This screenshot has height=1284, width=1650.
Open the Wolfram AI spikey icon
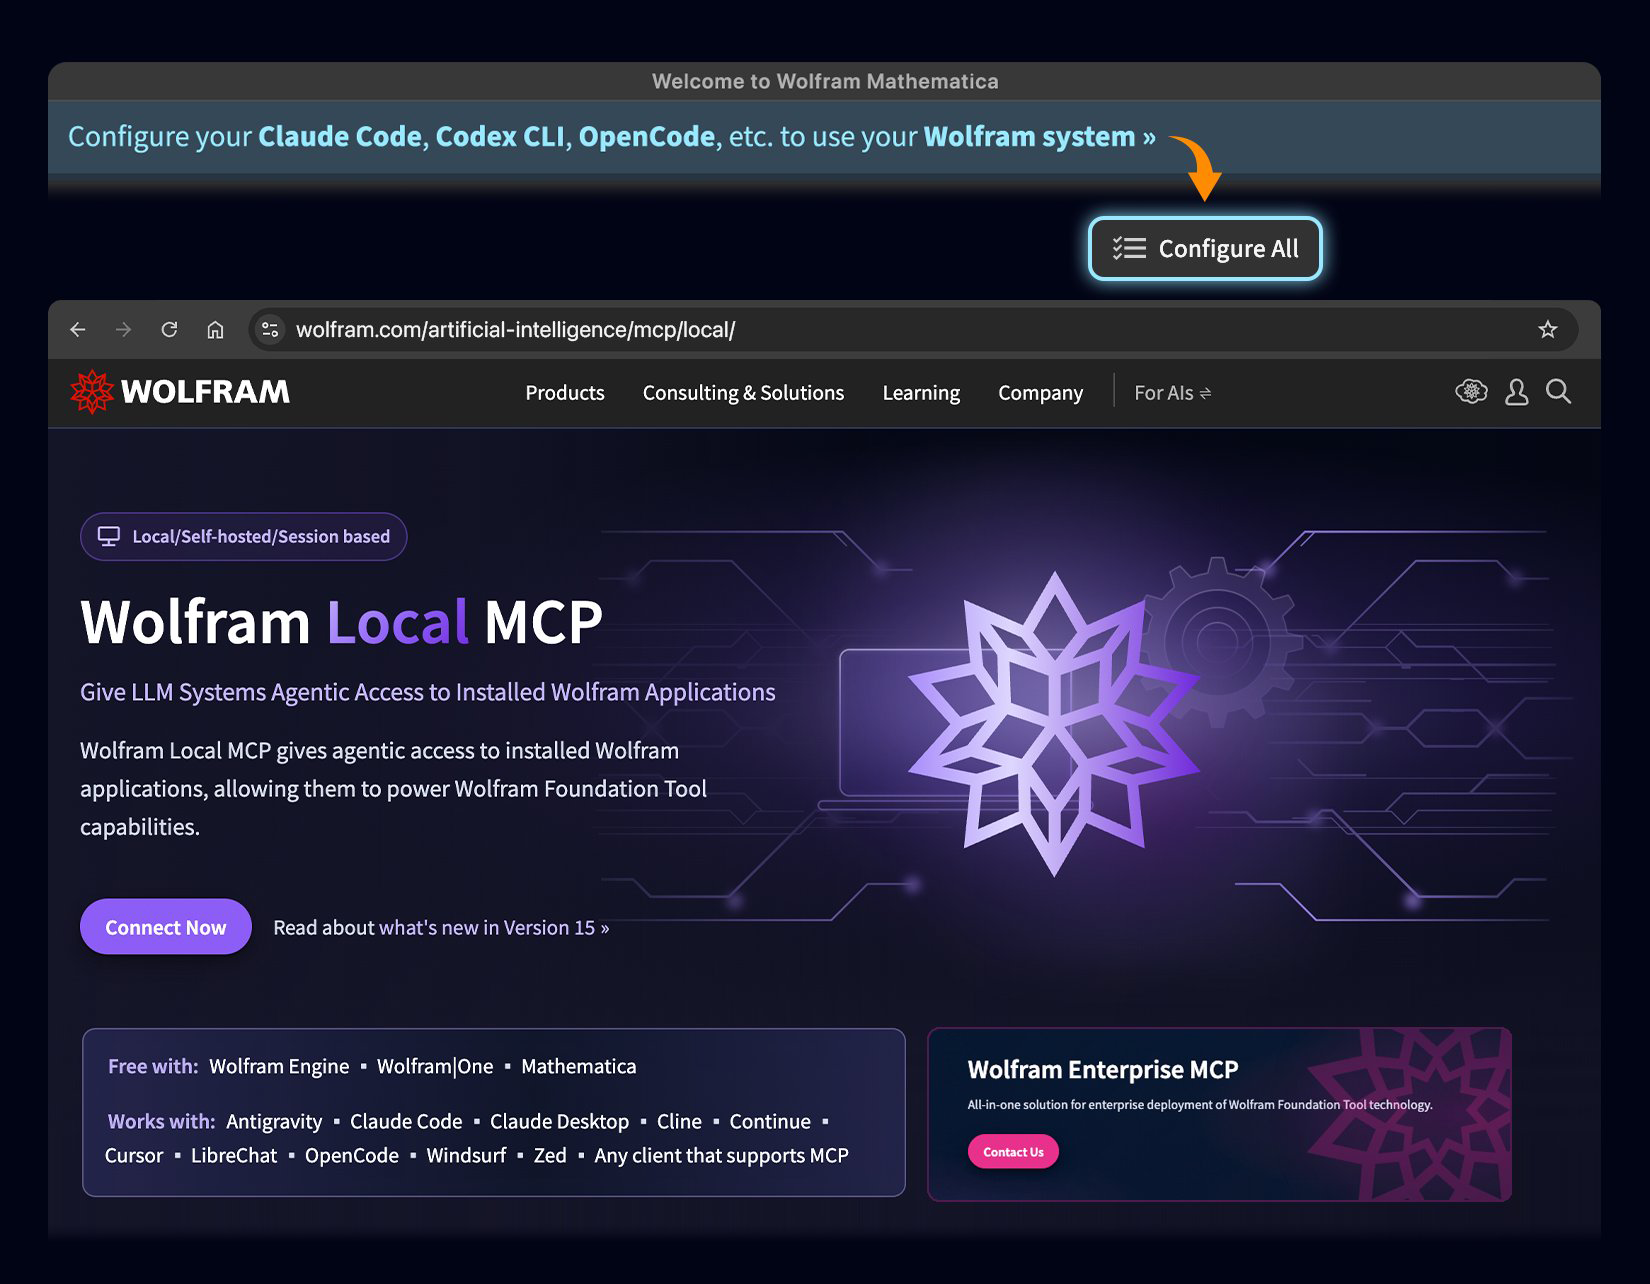tap(1471, 392)
